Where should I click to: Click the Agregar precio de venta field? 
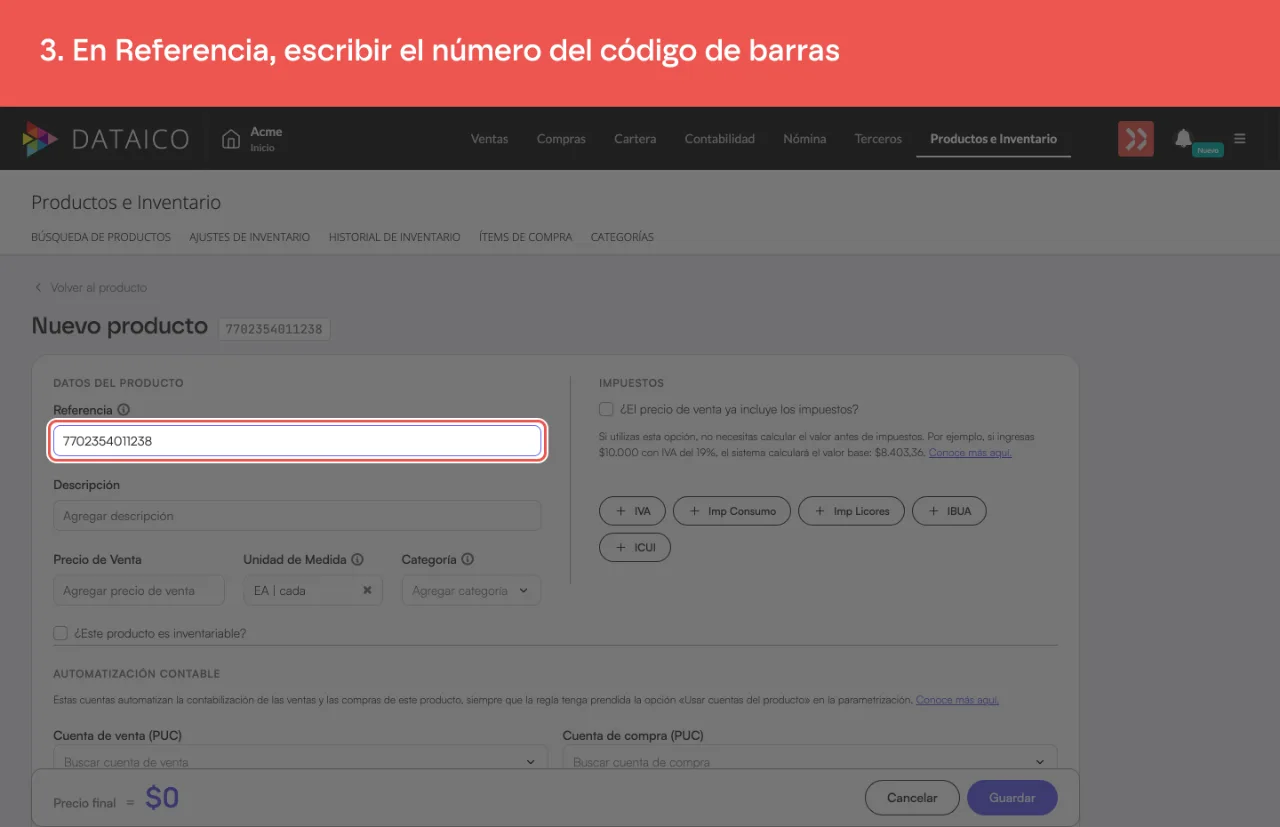click(x=139, y=591)
